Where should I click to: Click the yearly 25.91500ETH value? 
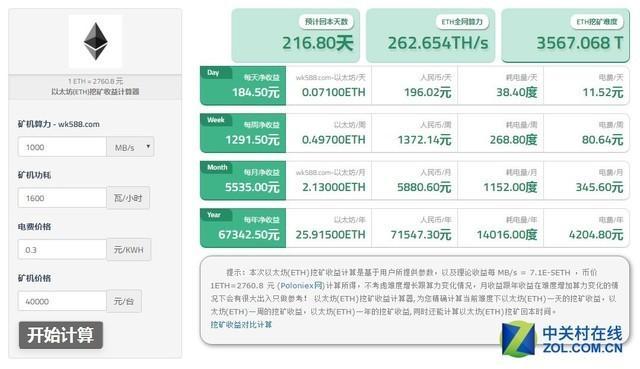(x=330, y=235)
